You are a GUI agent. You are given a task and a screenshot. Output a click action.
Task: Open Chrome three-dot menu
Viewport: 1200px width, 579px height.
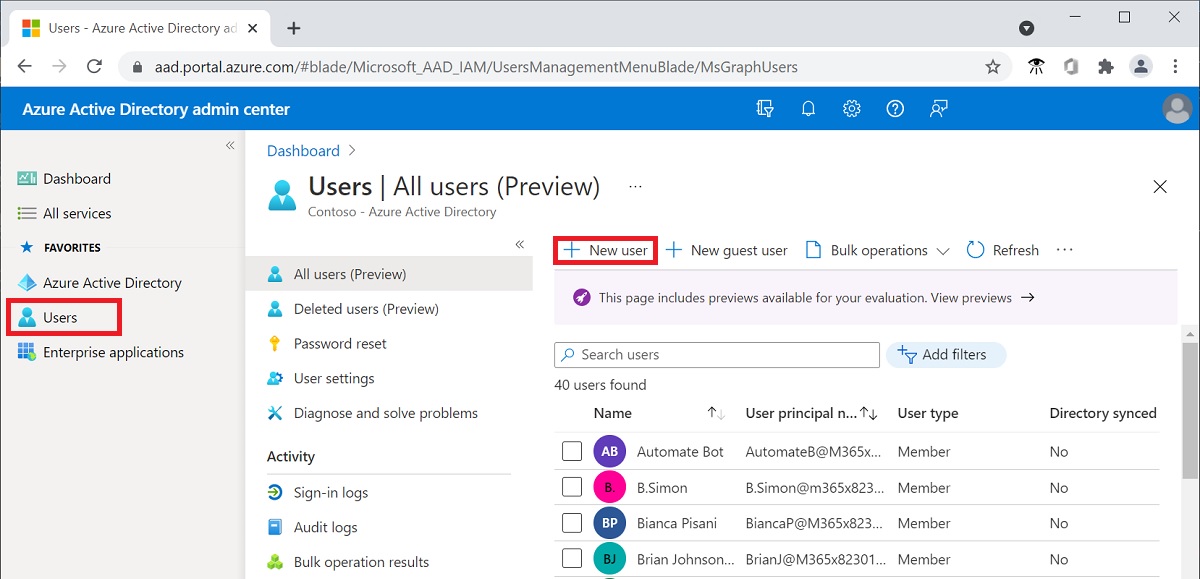point(1175,67)
